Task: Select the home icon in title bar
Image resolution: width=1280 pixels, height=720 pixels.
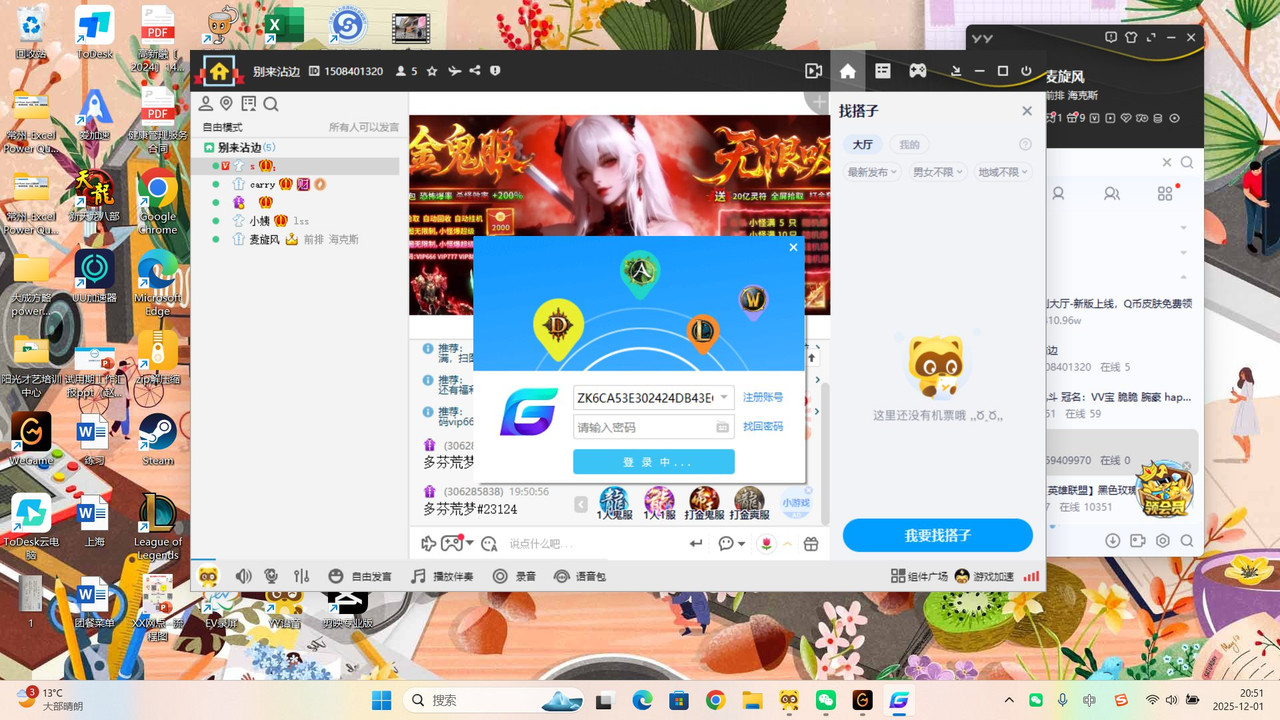Action: pyautogui.click(x=848, y=71)
